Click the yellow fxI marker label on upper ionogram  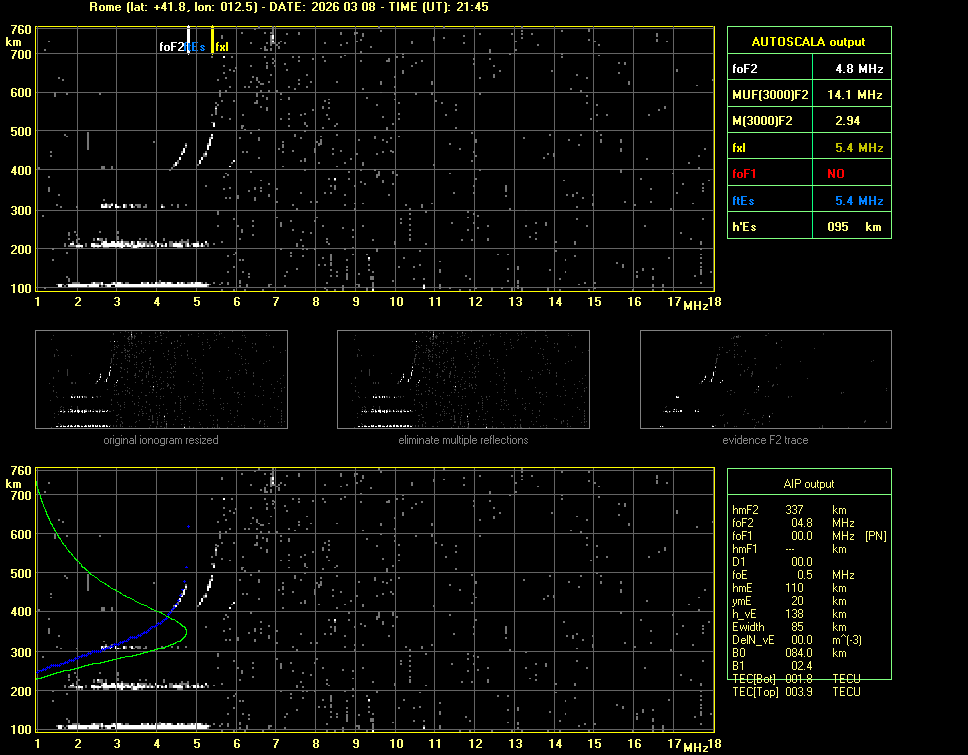pos(222,47)
